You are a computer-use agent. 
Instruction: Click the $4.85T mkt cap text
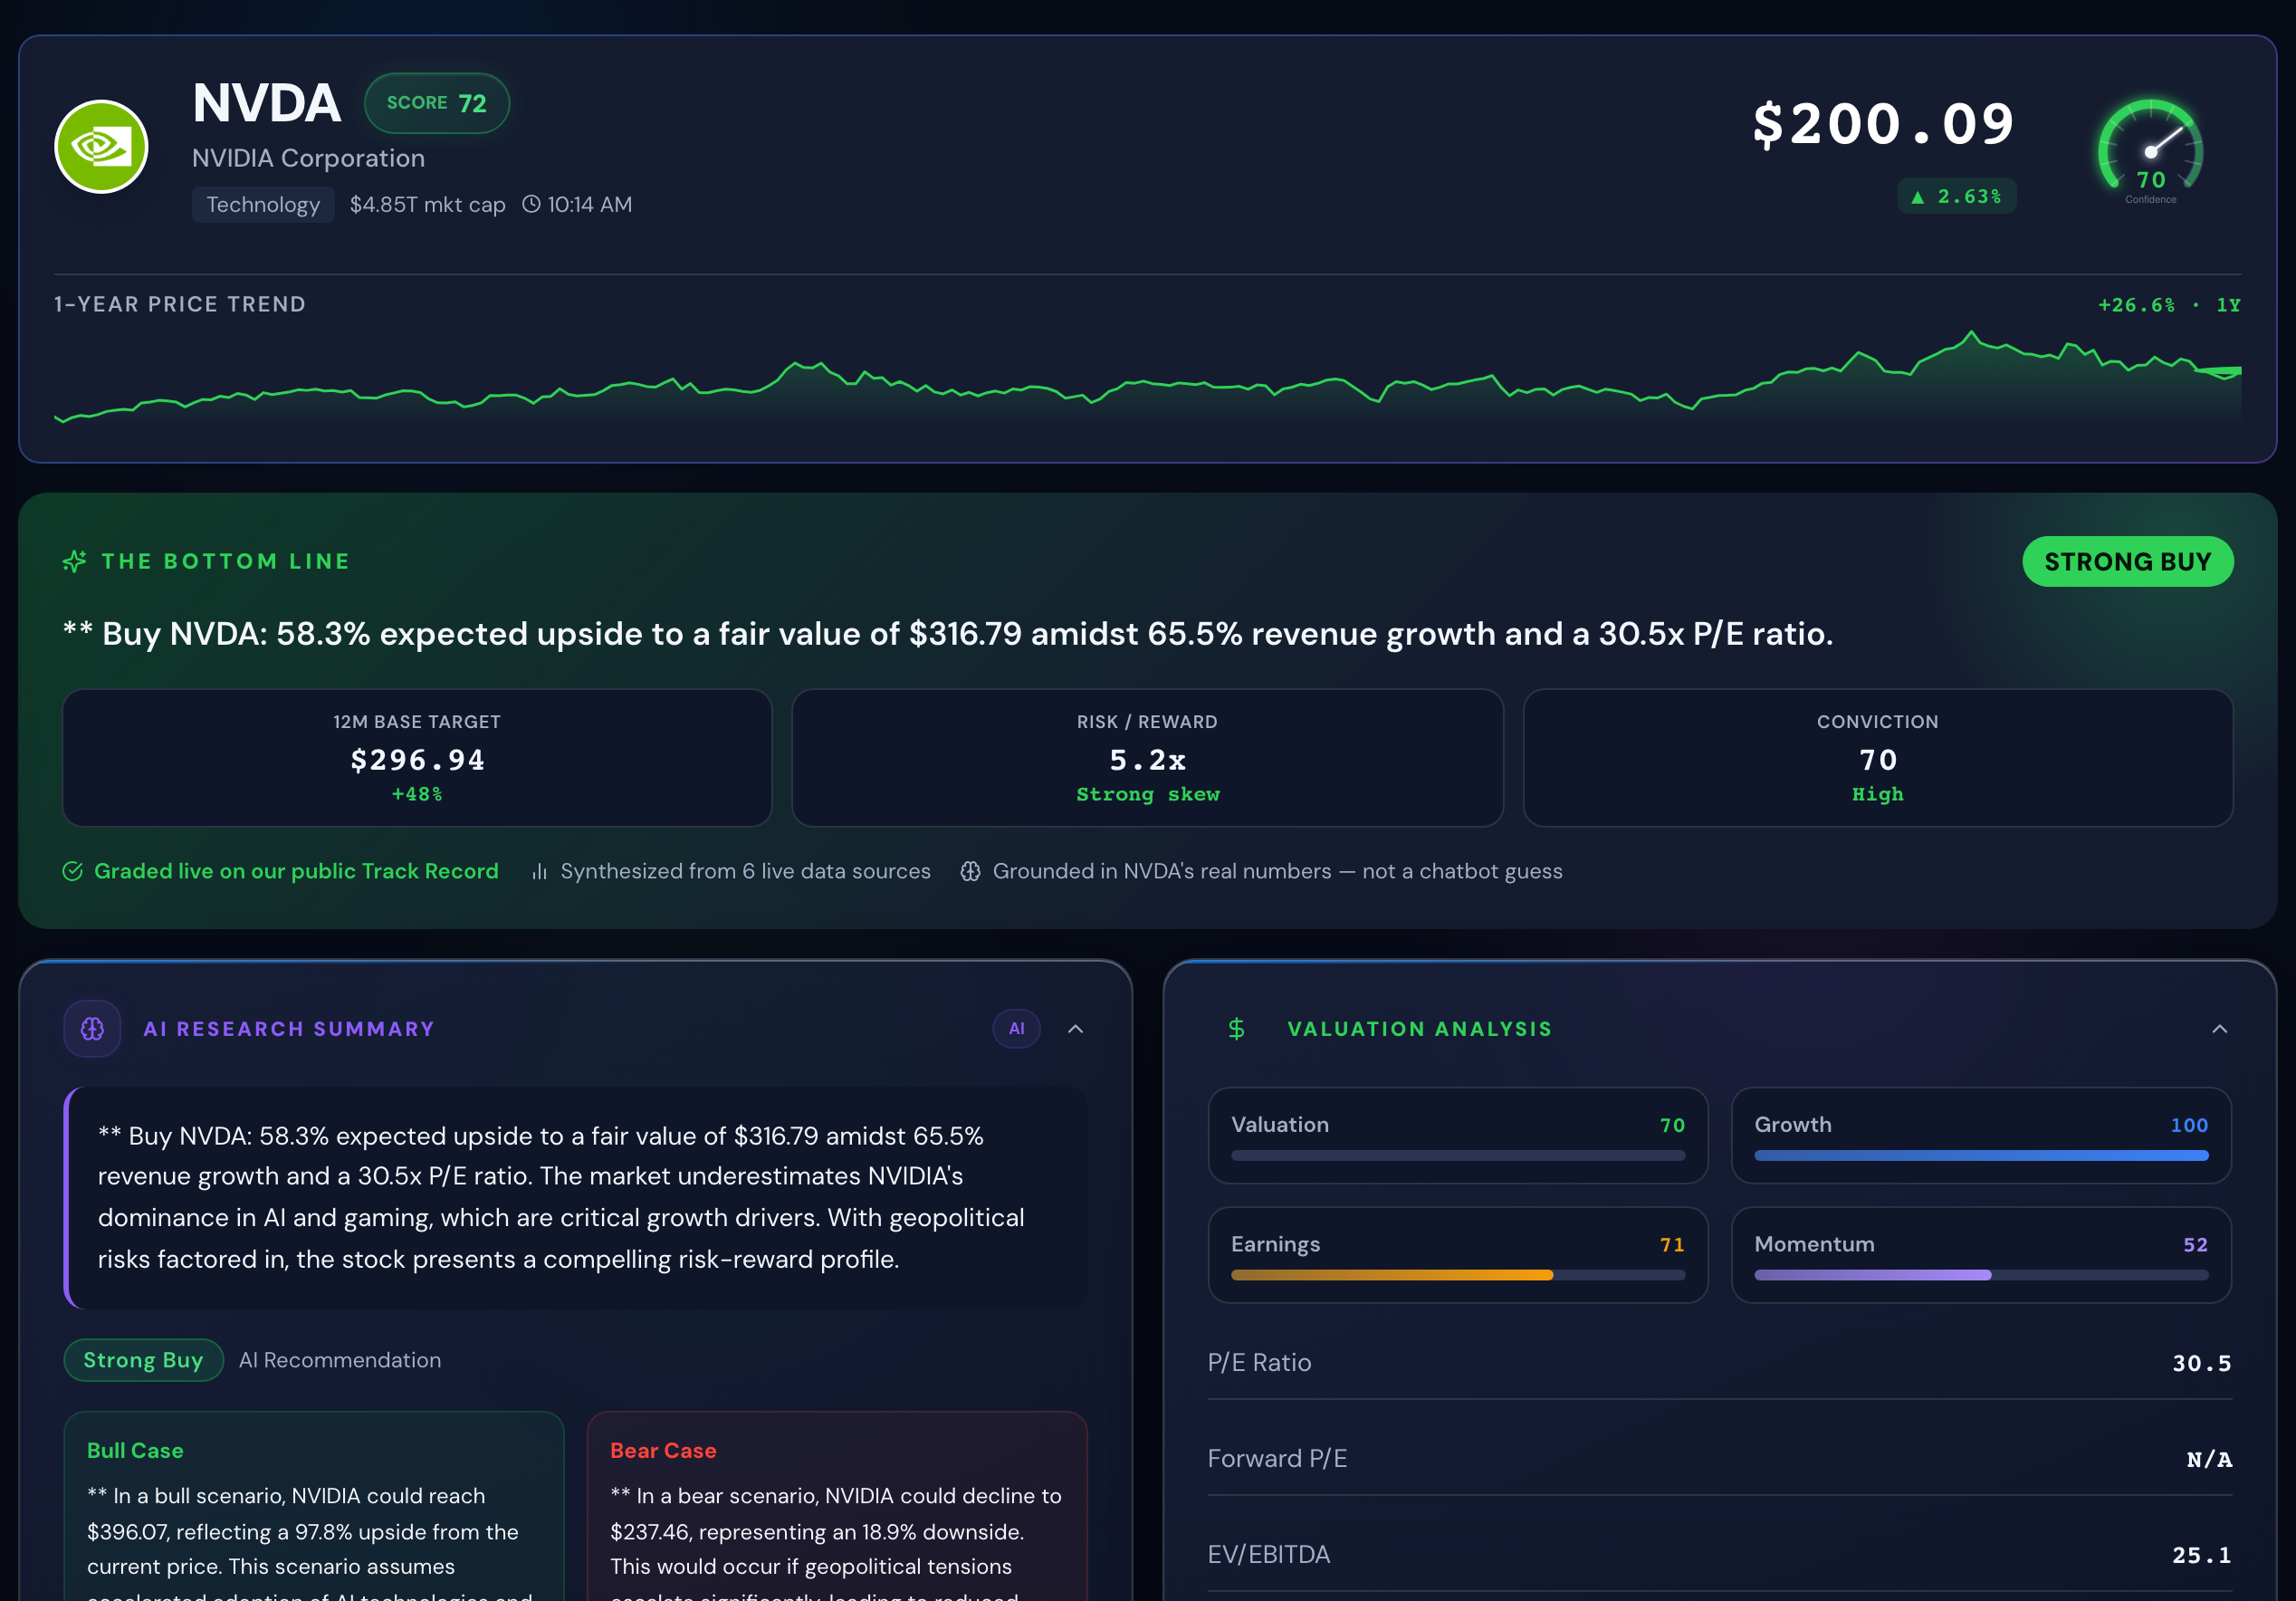(x=427, y=205)
